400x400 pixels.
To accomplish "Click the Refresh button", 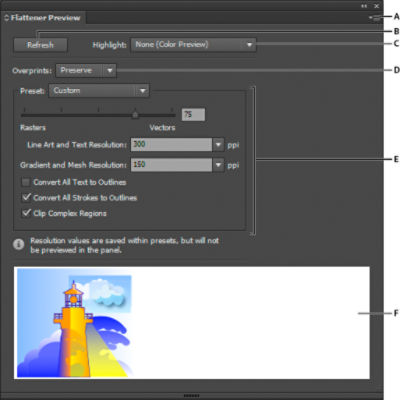I will 40,45.
